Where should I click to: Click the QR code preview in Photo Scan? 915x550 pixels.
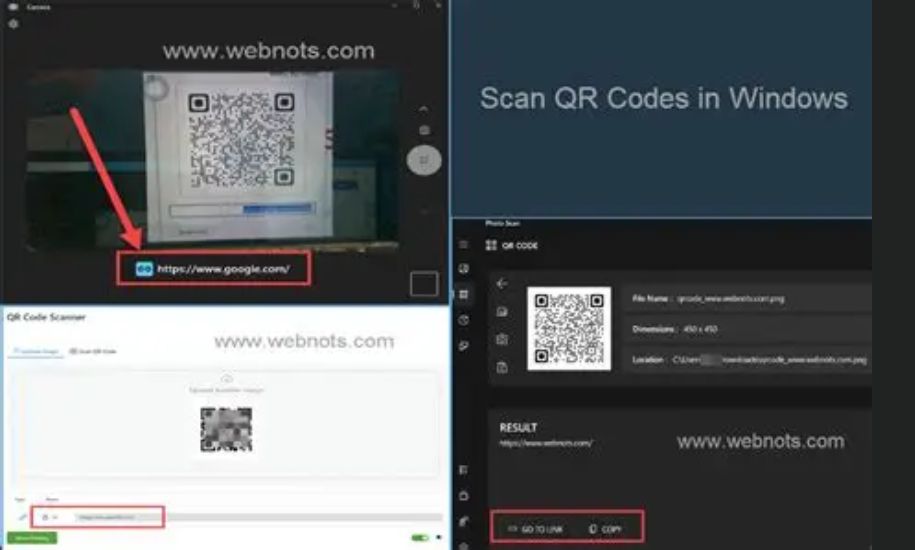(569, 328)
